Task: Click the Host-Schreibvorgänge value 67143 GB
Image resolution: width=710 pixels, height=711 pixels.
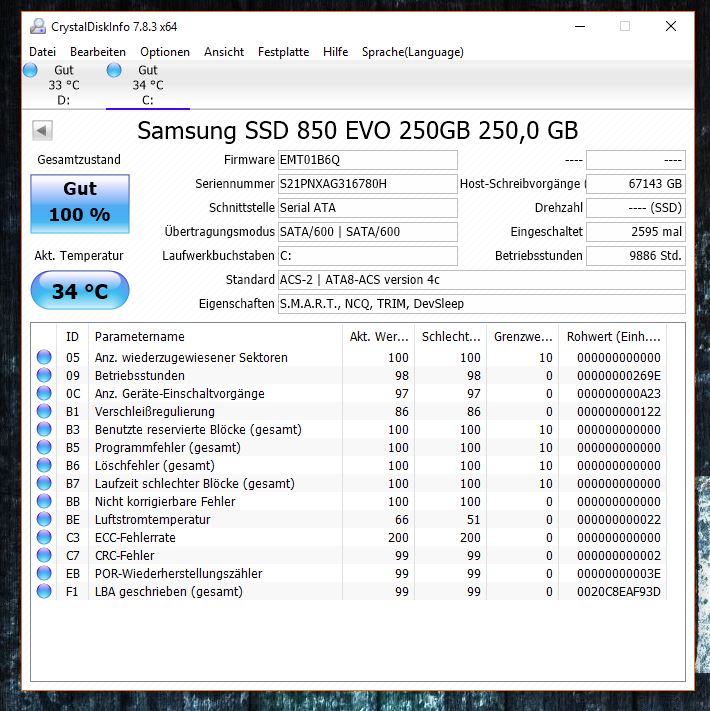Action: 636,184
